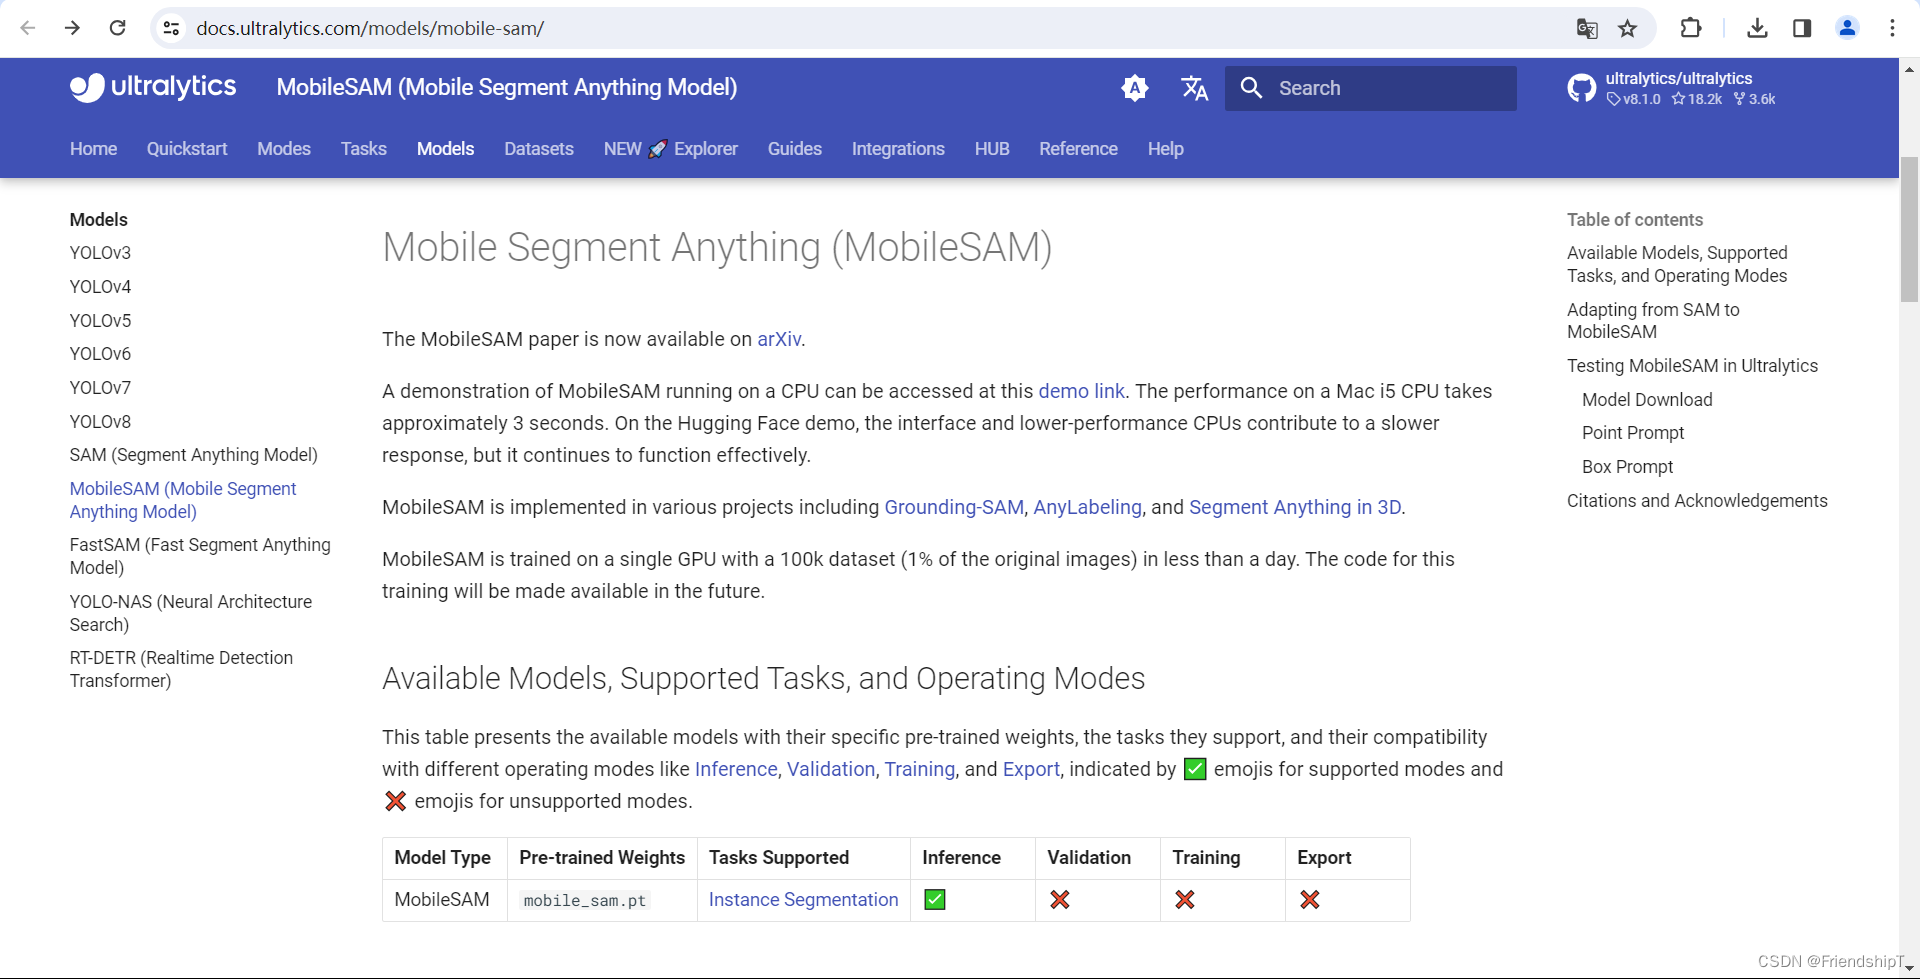Open the Help tab

pos(1166,149)
